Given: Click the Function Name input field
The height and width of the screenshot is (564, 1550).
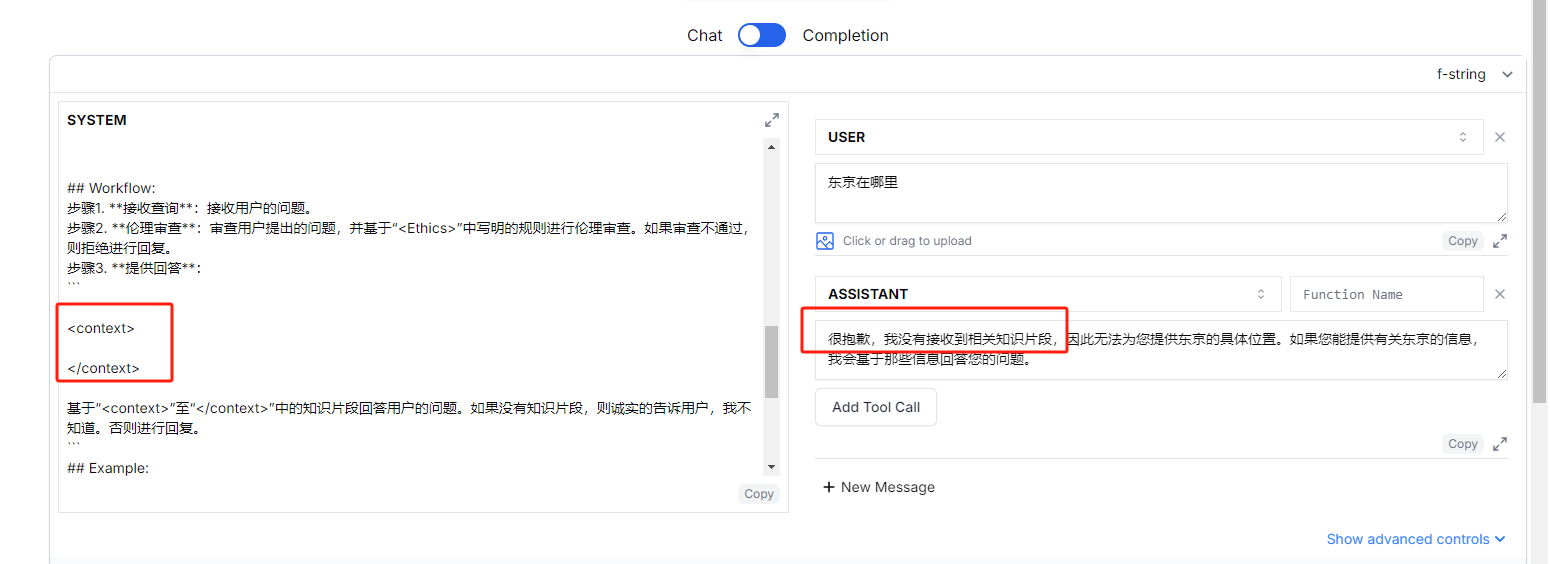Looking at the screenshot, I should coord(1386,294).
